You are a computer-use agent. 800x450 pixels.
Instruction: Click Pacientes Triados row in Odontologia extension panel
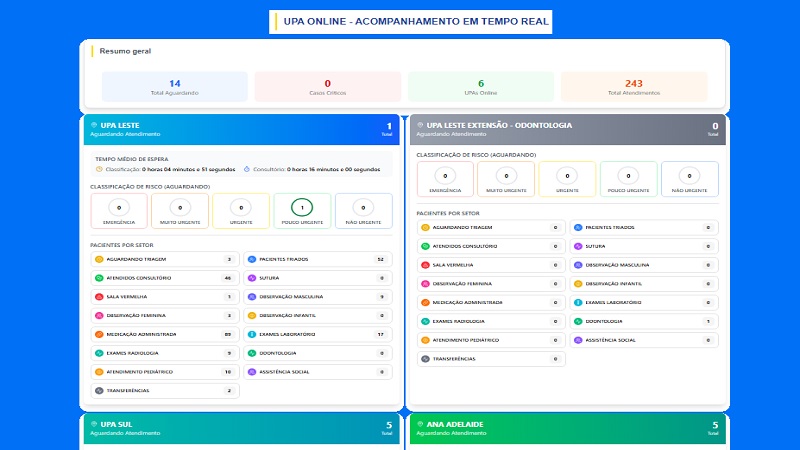[x=644, y=228]
